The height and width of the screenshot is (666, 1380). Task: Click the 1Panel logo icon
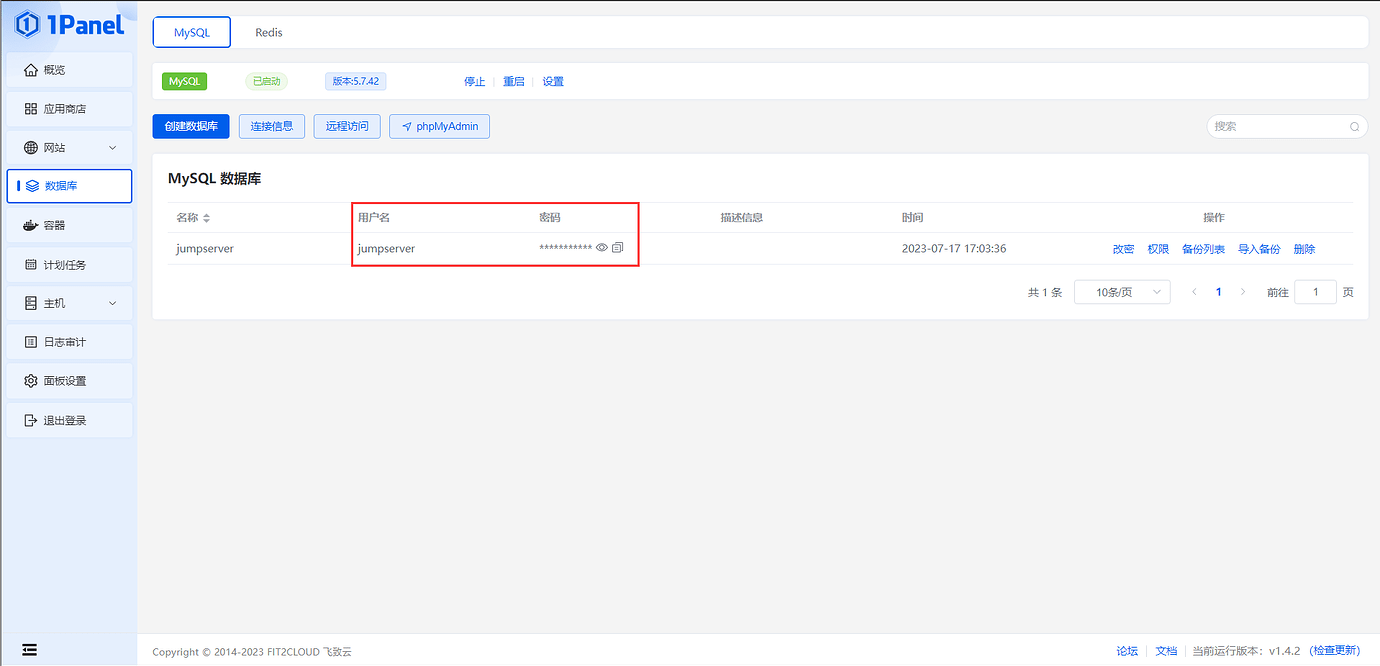pos(28,24)
